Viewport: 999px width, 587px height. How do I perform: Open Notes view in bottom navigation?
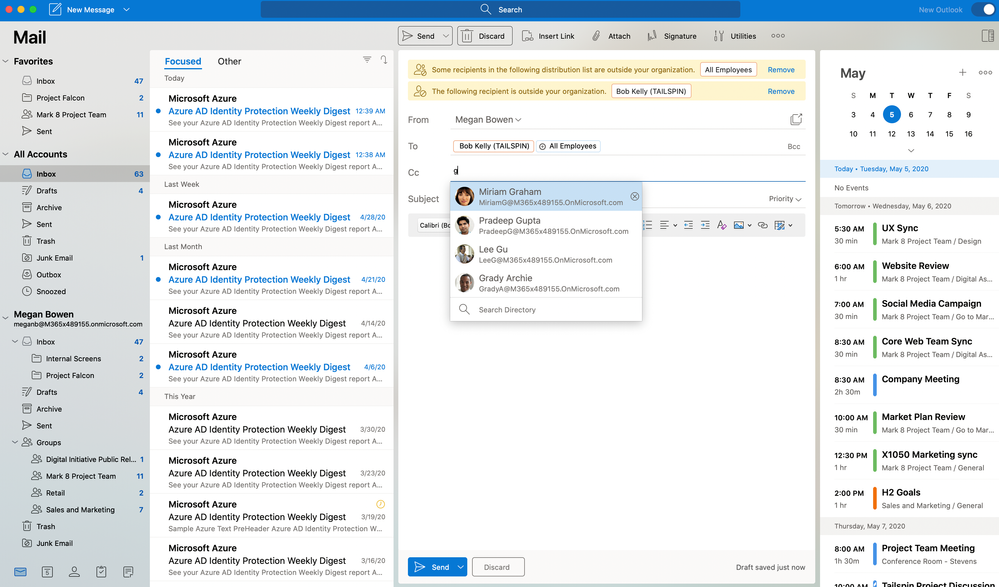[128, 572]
